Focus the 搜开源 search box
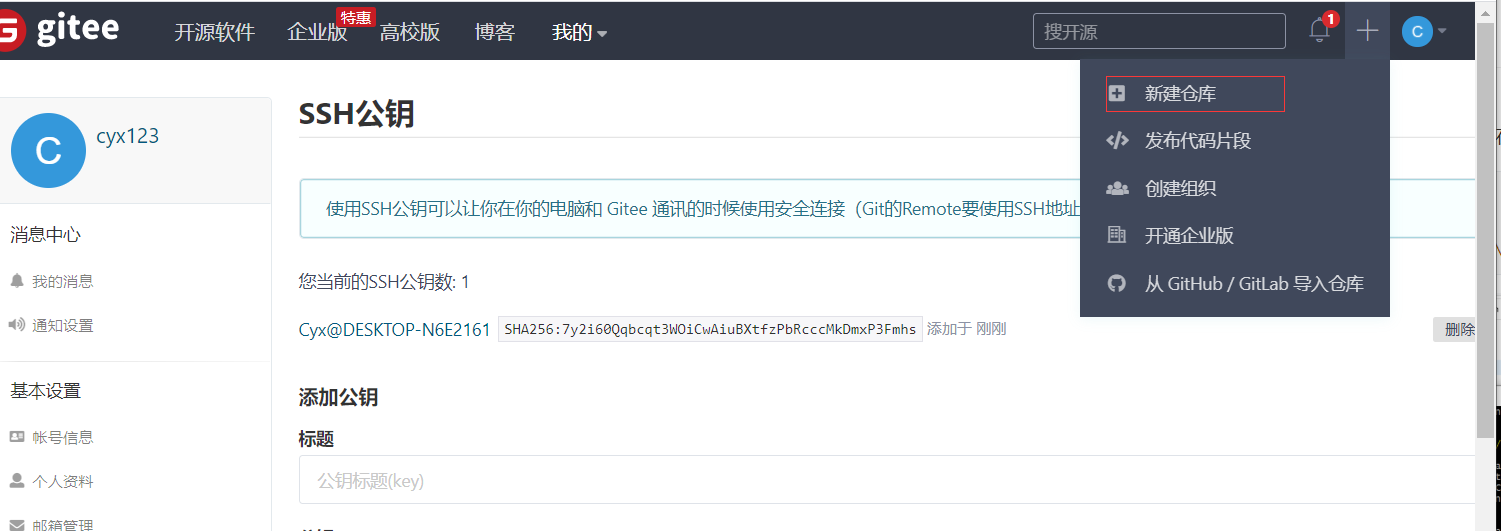This screenshot has width=1501, height=531. coord(1159,31)
